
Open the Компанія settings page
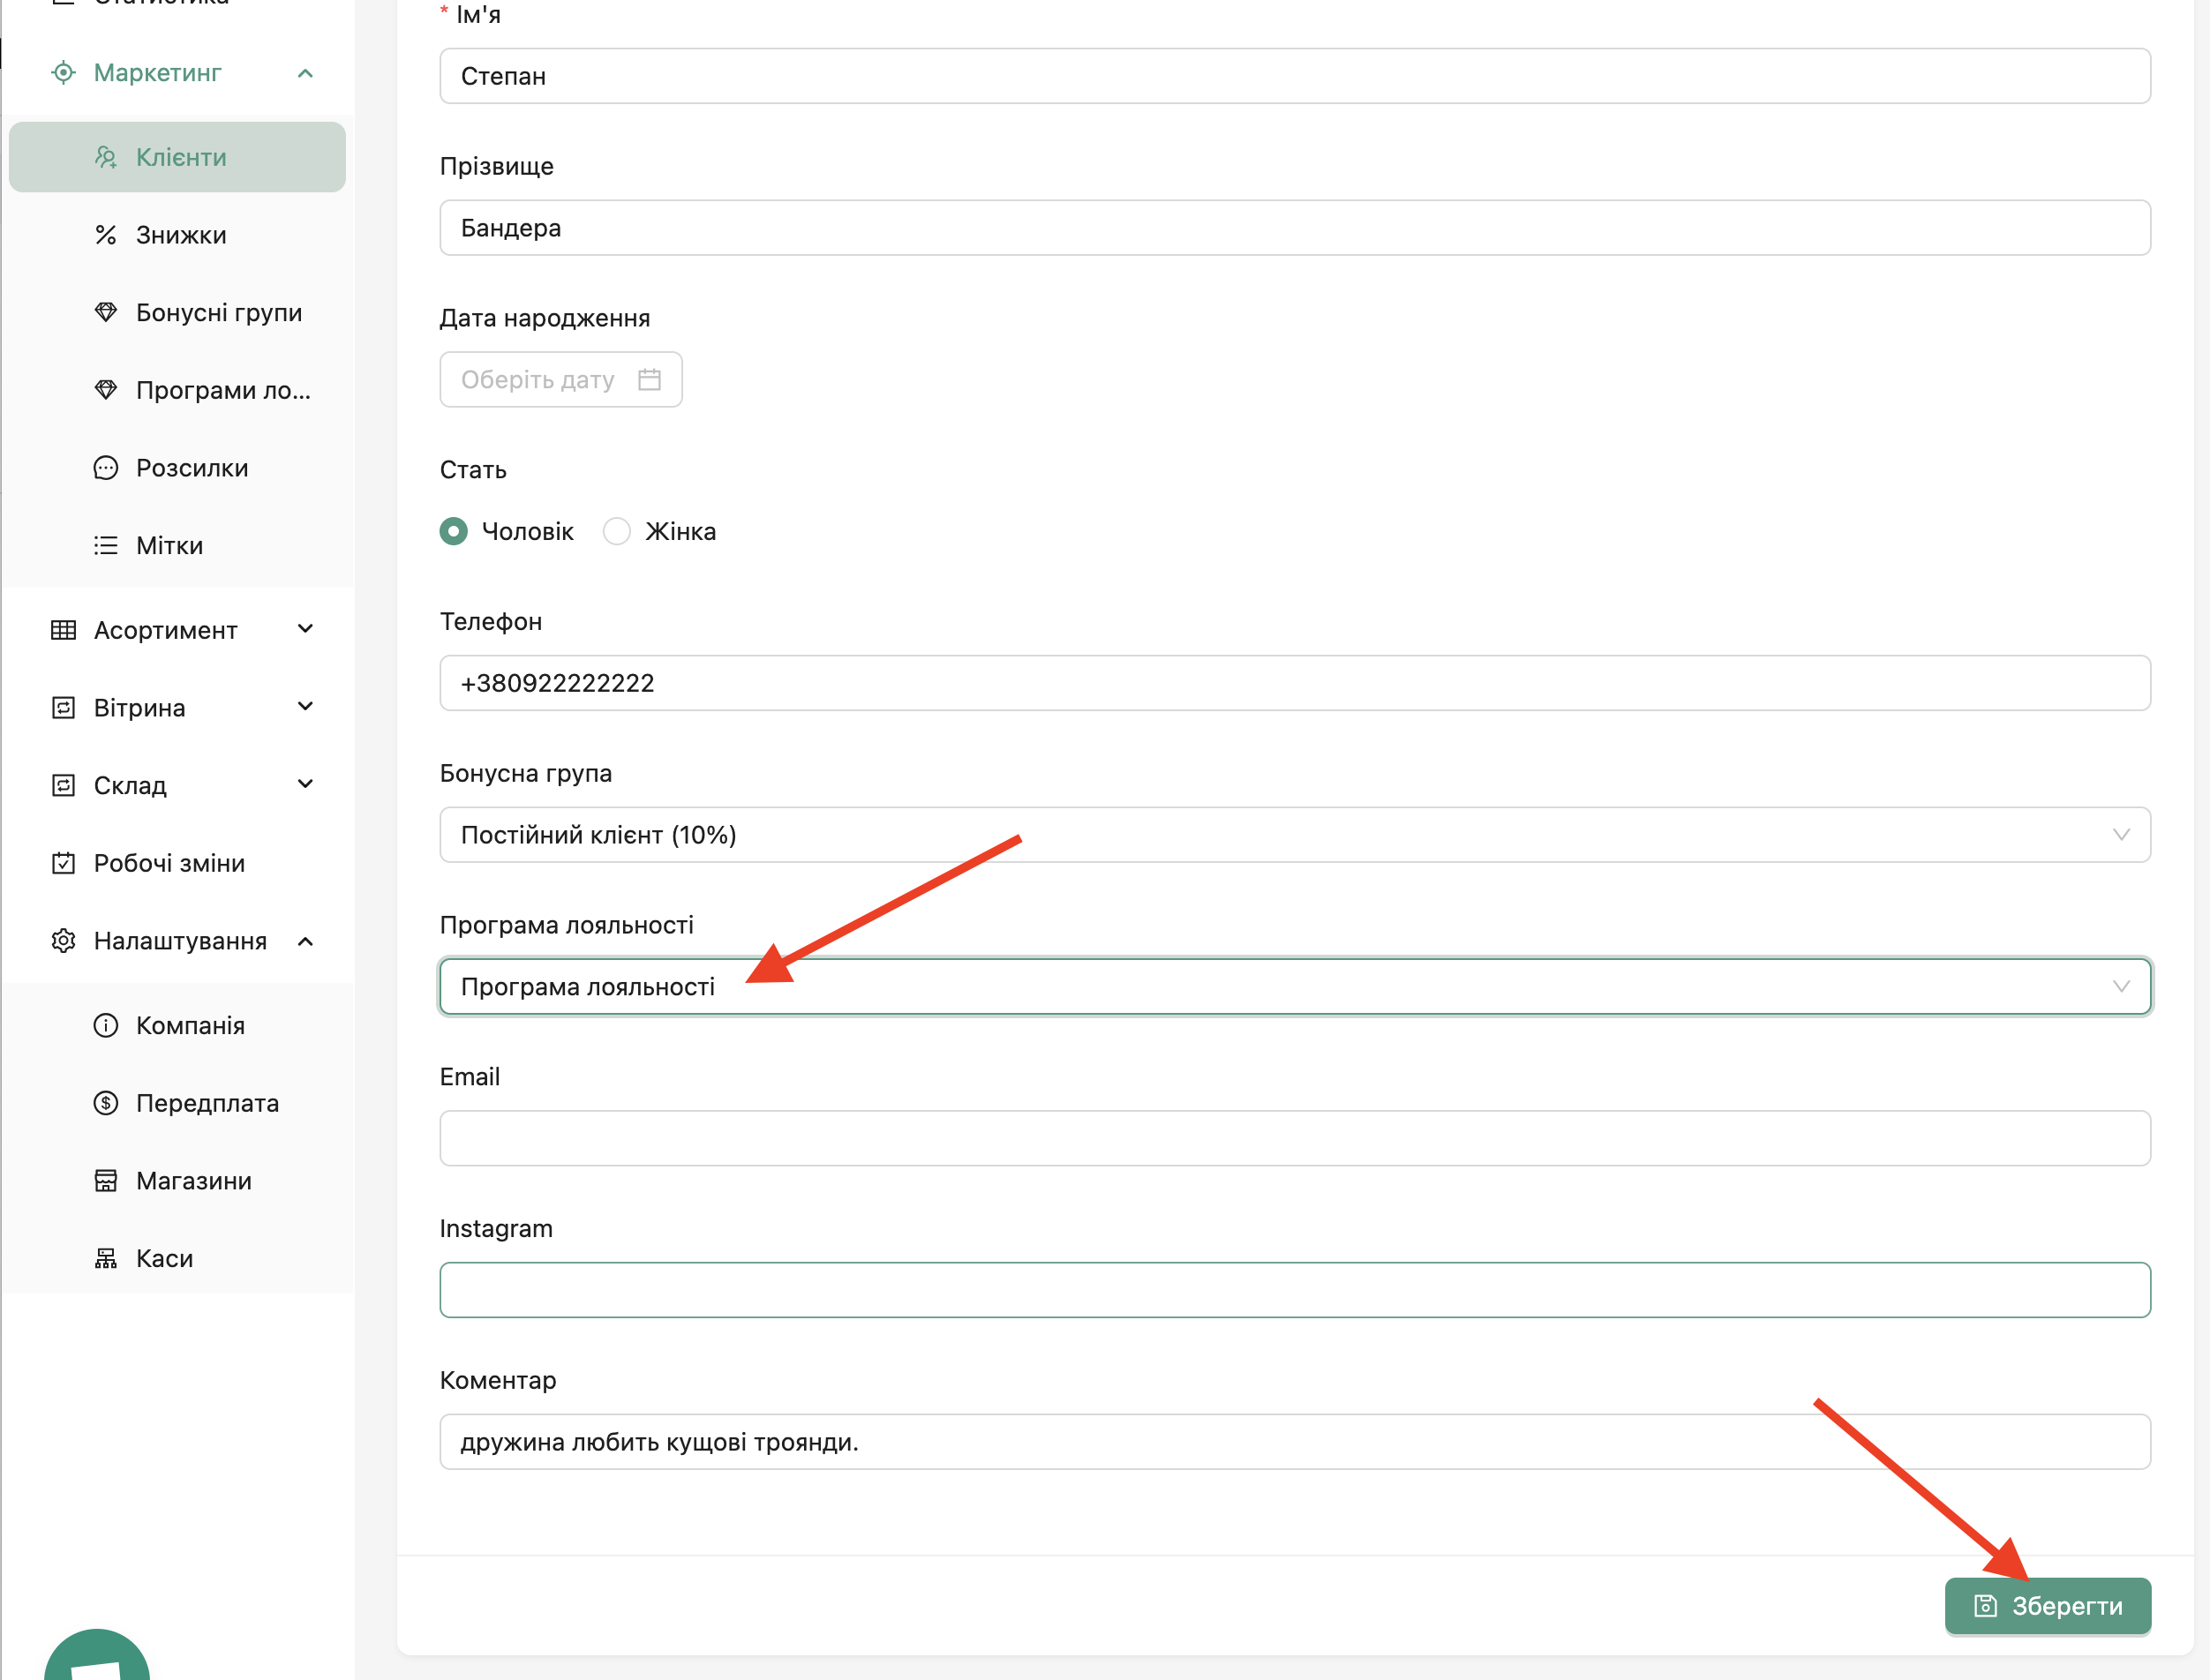(x=190, y=1026)
